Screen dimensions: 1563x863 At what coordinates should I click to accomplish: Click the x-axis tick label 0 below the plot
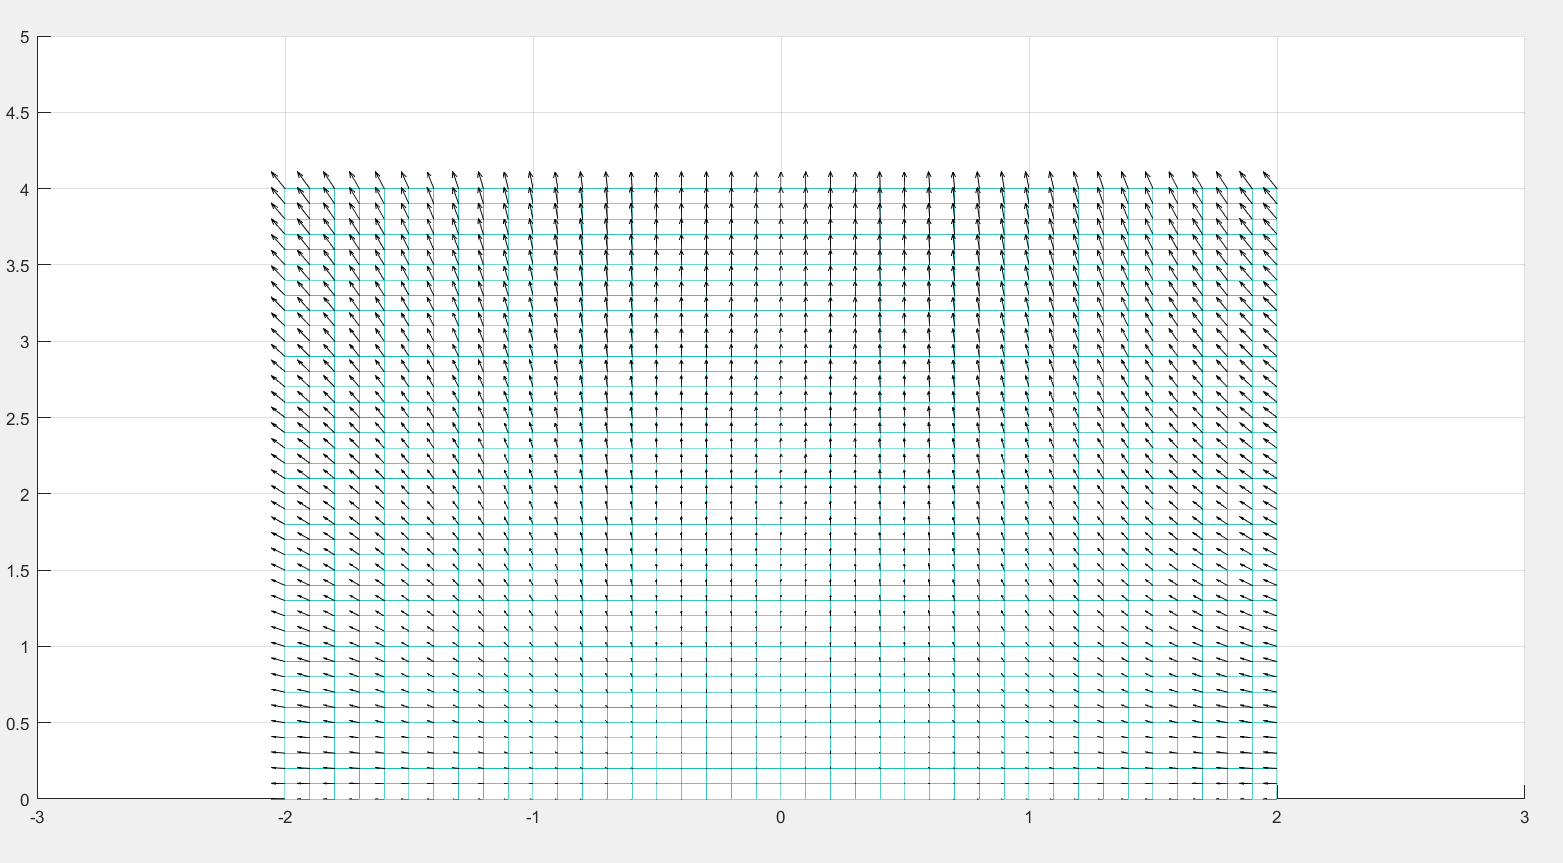point(781,818)
